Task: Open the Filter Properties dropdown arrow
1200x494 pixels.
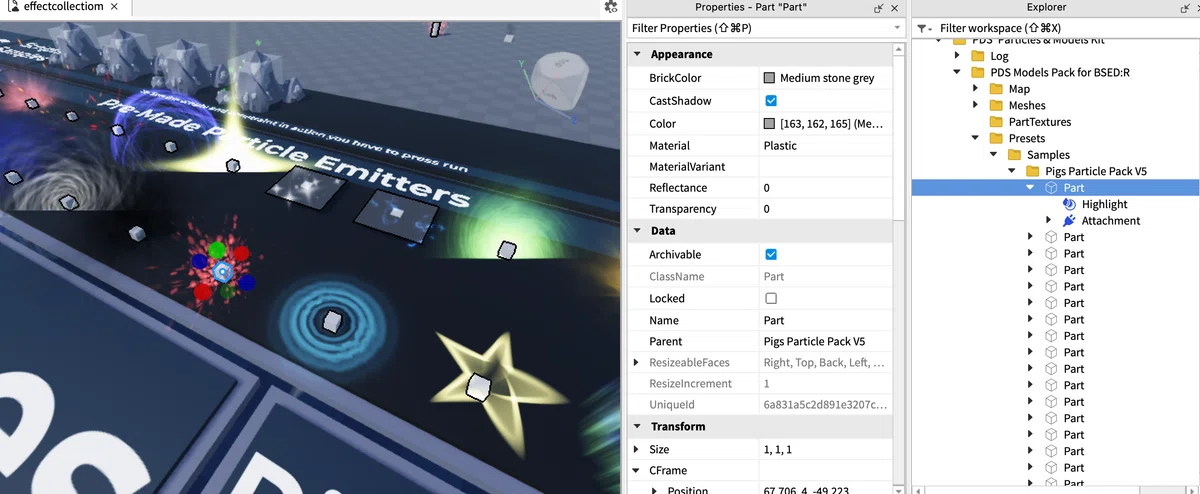Action: pos(898,29)
